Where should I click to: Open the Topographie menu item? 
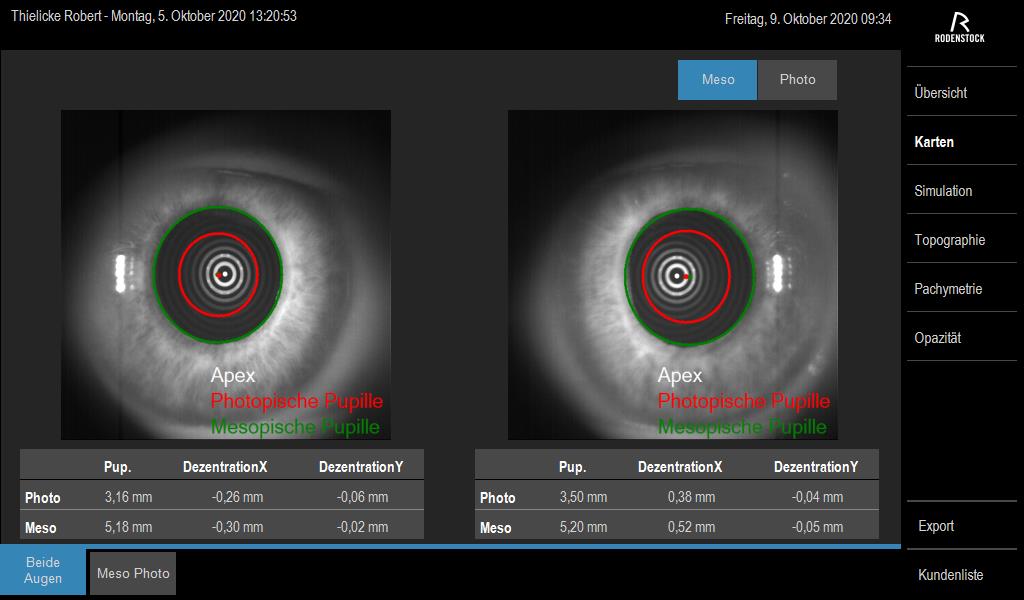click(x=949, y=240)
